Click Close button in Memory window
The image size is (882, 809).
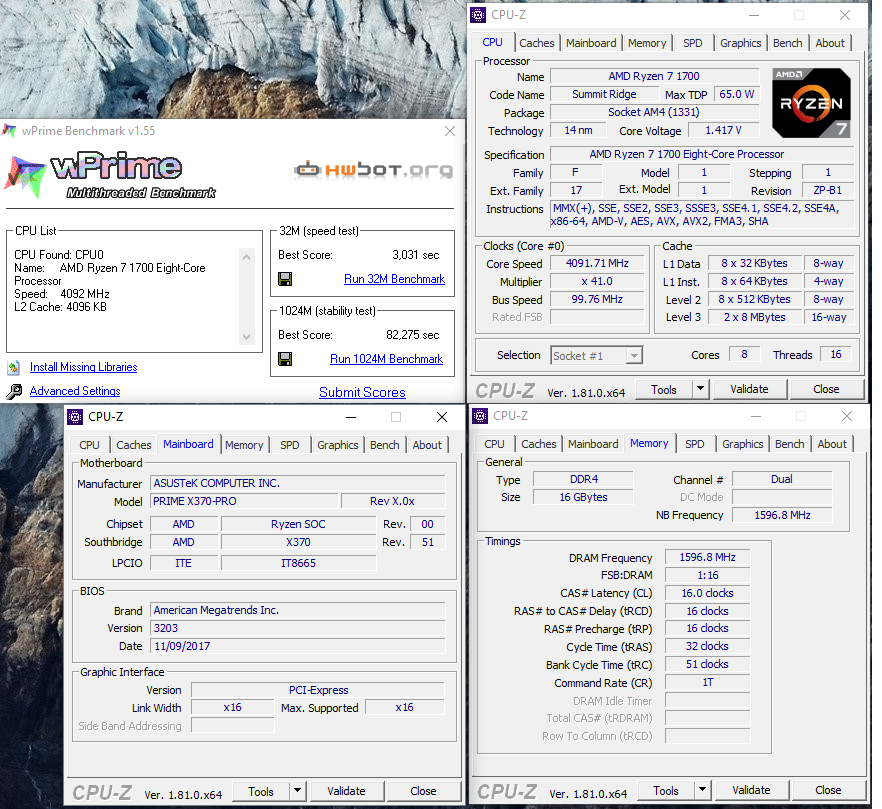[828, 790]
